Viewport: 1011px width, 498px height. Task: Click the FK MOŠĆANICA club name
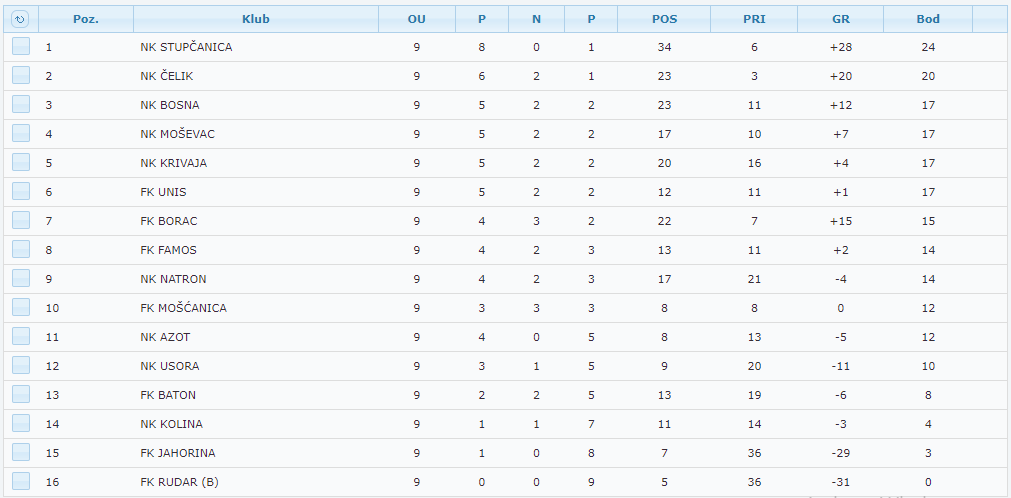[x=183, y=308]
